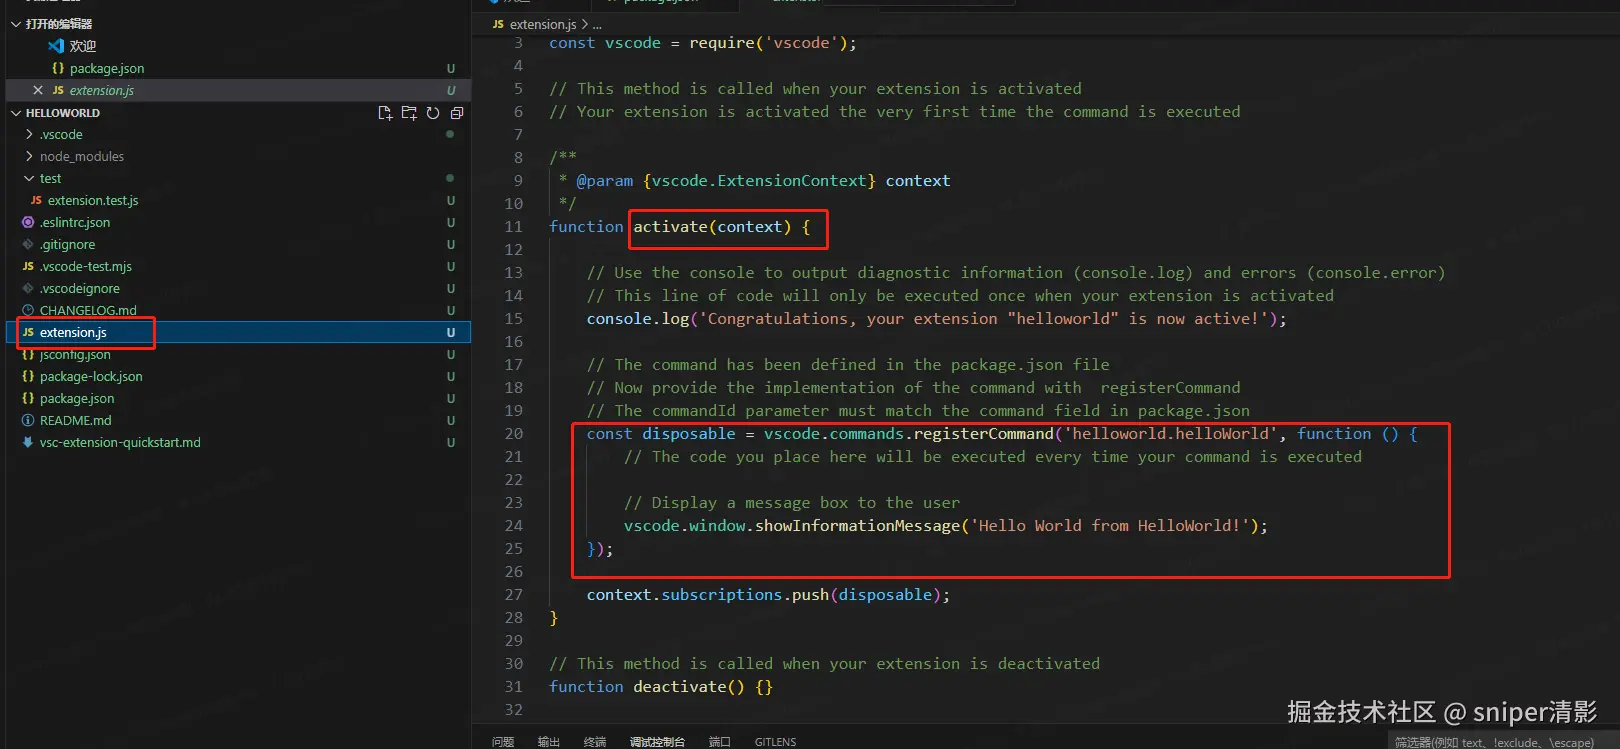The height and width of the screenshot is (749, 1620).
Task: Click the 筛选器 filter input in the panel
Action: click(x=1504, y=742)
